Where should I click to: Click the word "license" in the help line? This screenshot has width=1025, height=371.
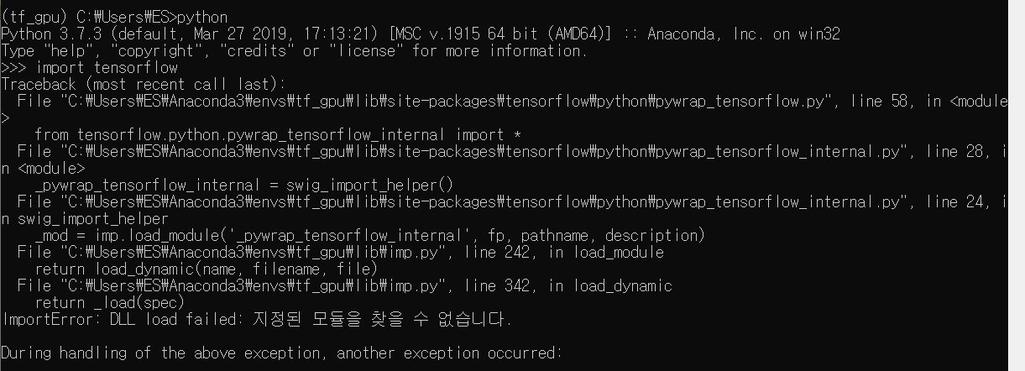tap(365, 51)
